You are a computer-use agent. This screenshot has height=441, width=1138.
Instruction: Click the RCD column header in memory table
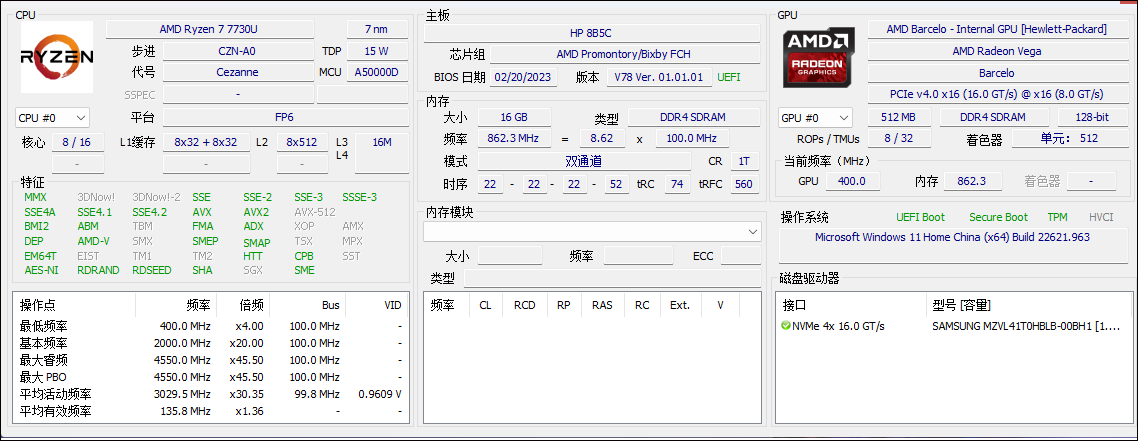tap(524, 305)
